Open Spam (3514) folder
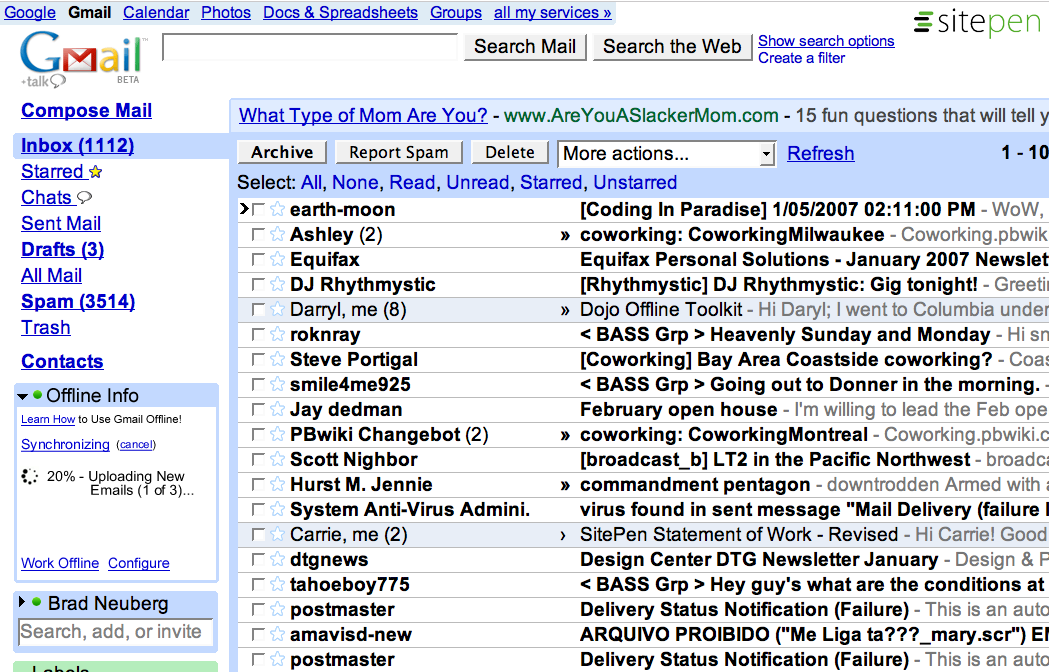The width and height of the screenshot is (1049, 672). (78, 302)
